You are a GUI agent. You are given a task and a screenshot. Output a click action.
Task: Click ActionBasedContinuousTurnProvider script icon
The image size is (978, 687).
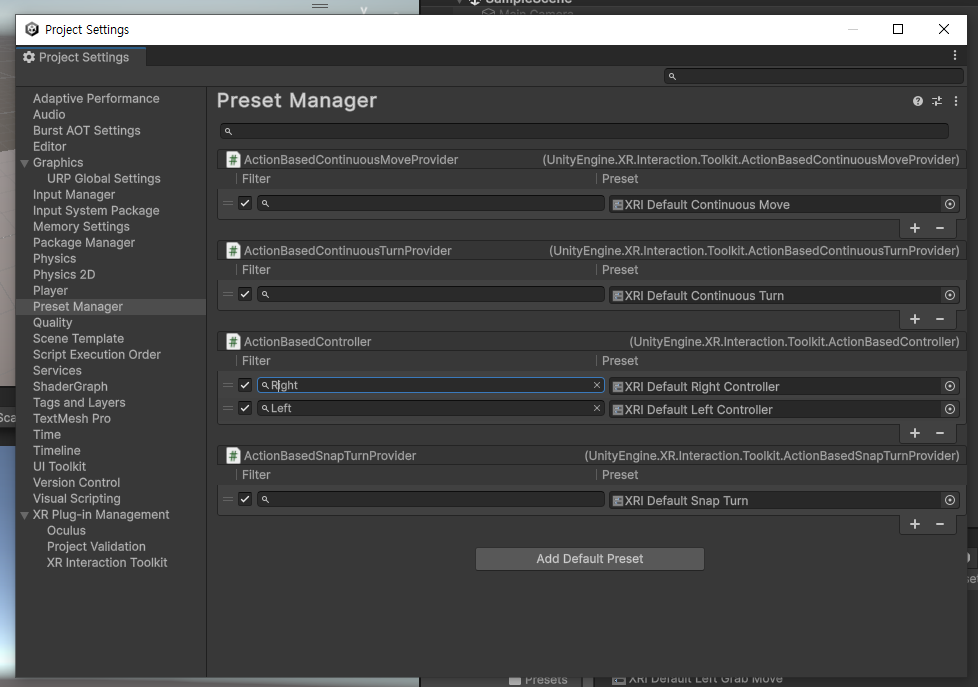click(233, 251)
